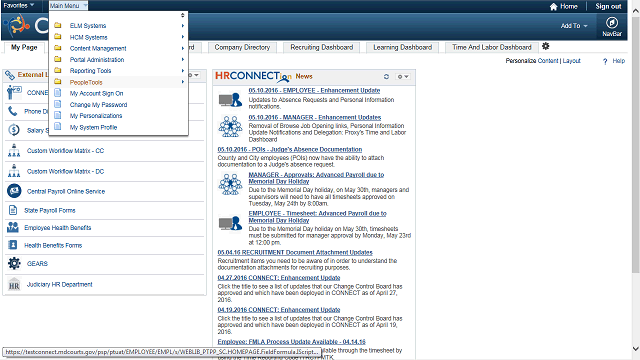The height and width of the screenshot is (360, 640).
Task: Open the NavBar compass icon
Action: coord(611,23)
